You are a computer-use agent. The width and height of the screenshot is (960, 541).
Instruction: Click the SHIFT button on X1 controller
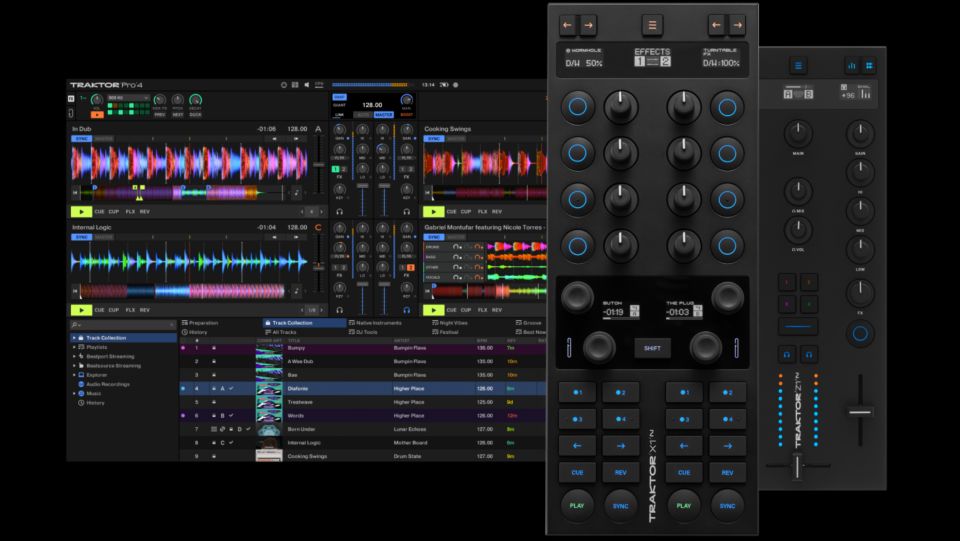[x=652, y=348]
